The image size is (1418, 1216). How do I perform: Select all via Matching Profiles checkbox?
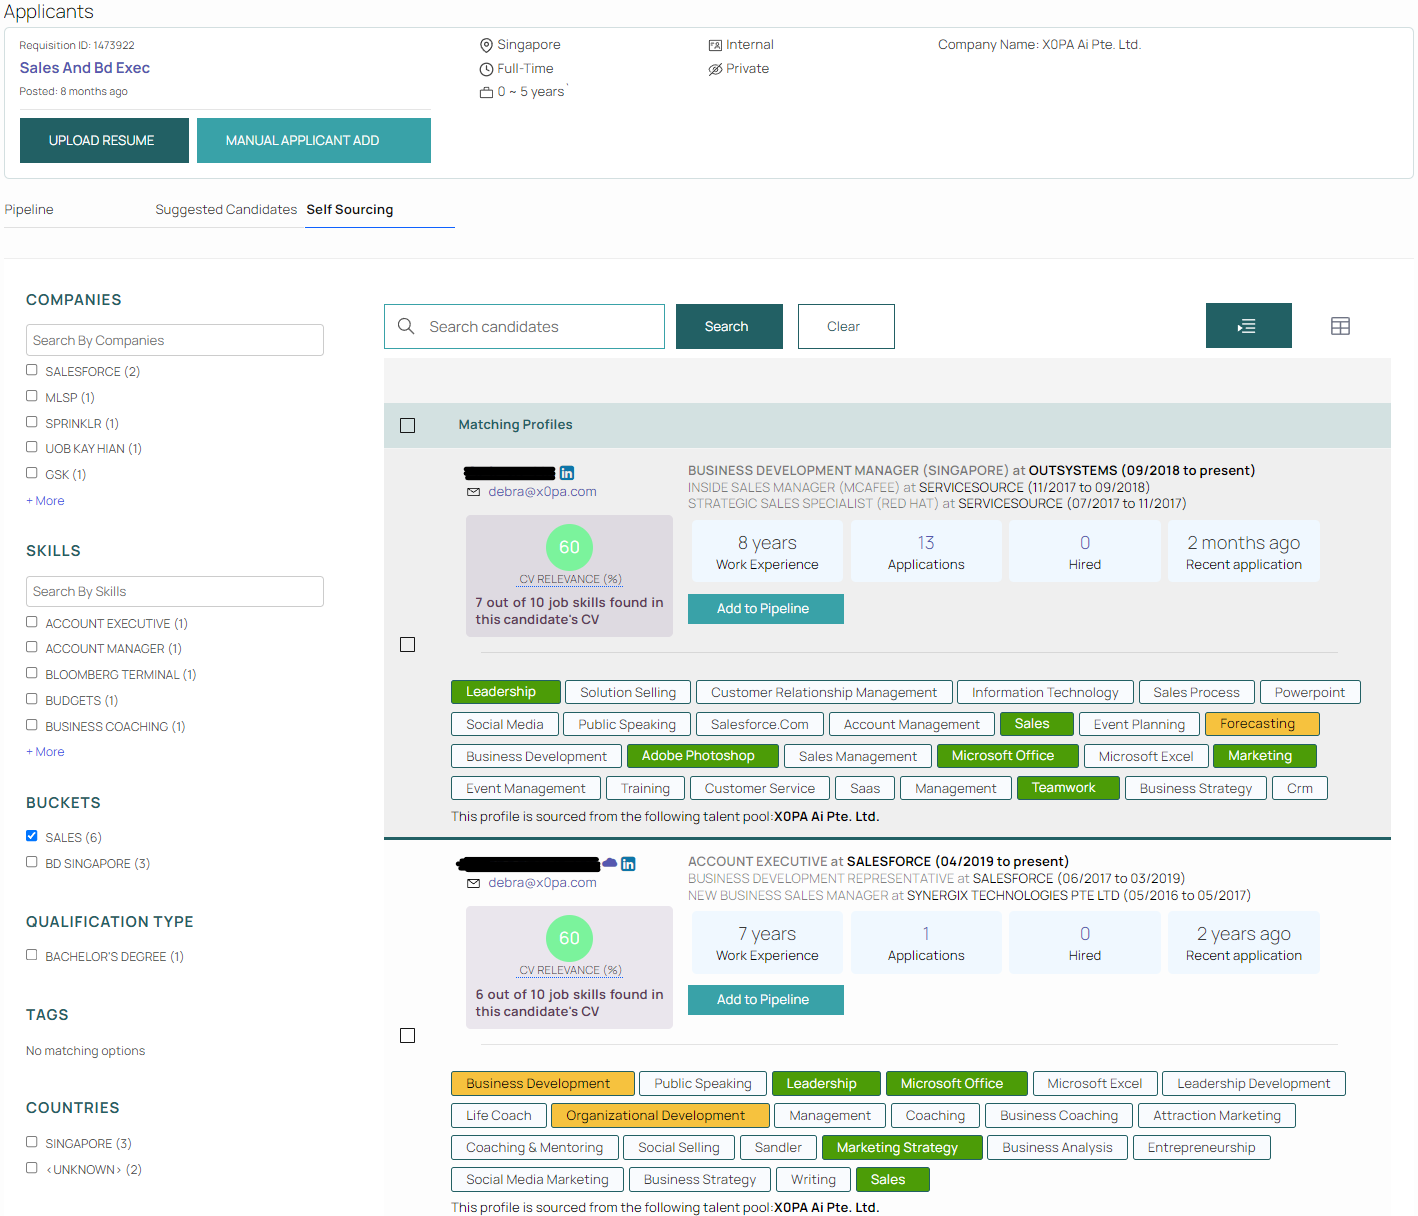point(407,426)
